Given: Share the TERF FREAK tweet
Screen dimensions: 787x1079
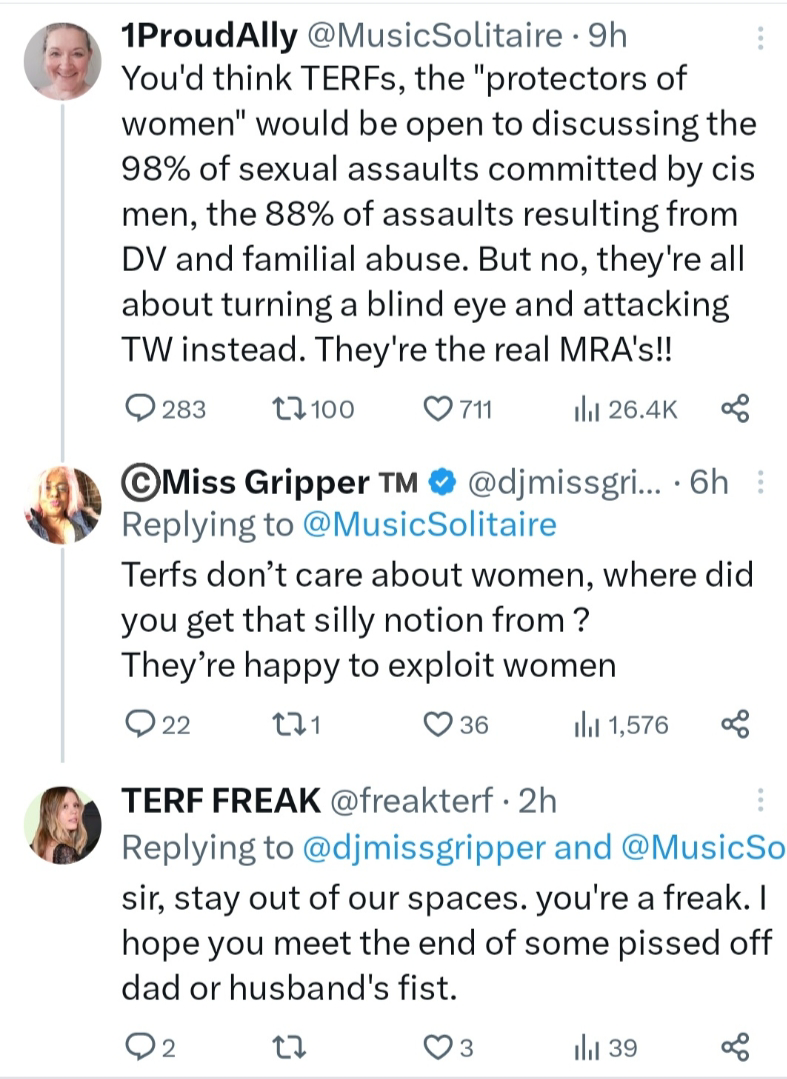Looking at the screenshot, I should 735,1047.
